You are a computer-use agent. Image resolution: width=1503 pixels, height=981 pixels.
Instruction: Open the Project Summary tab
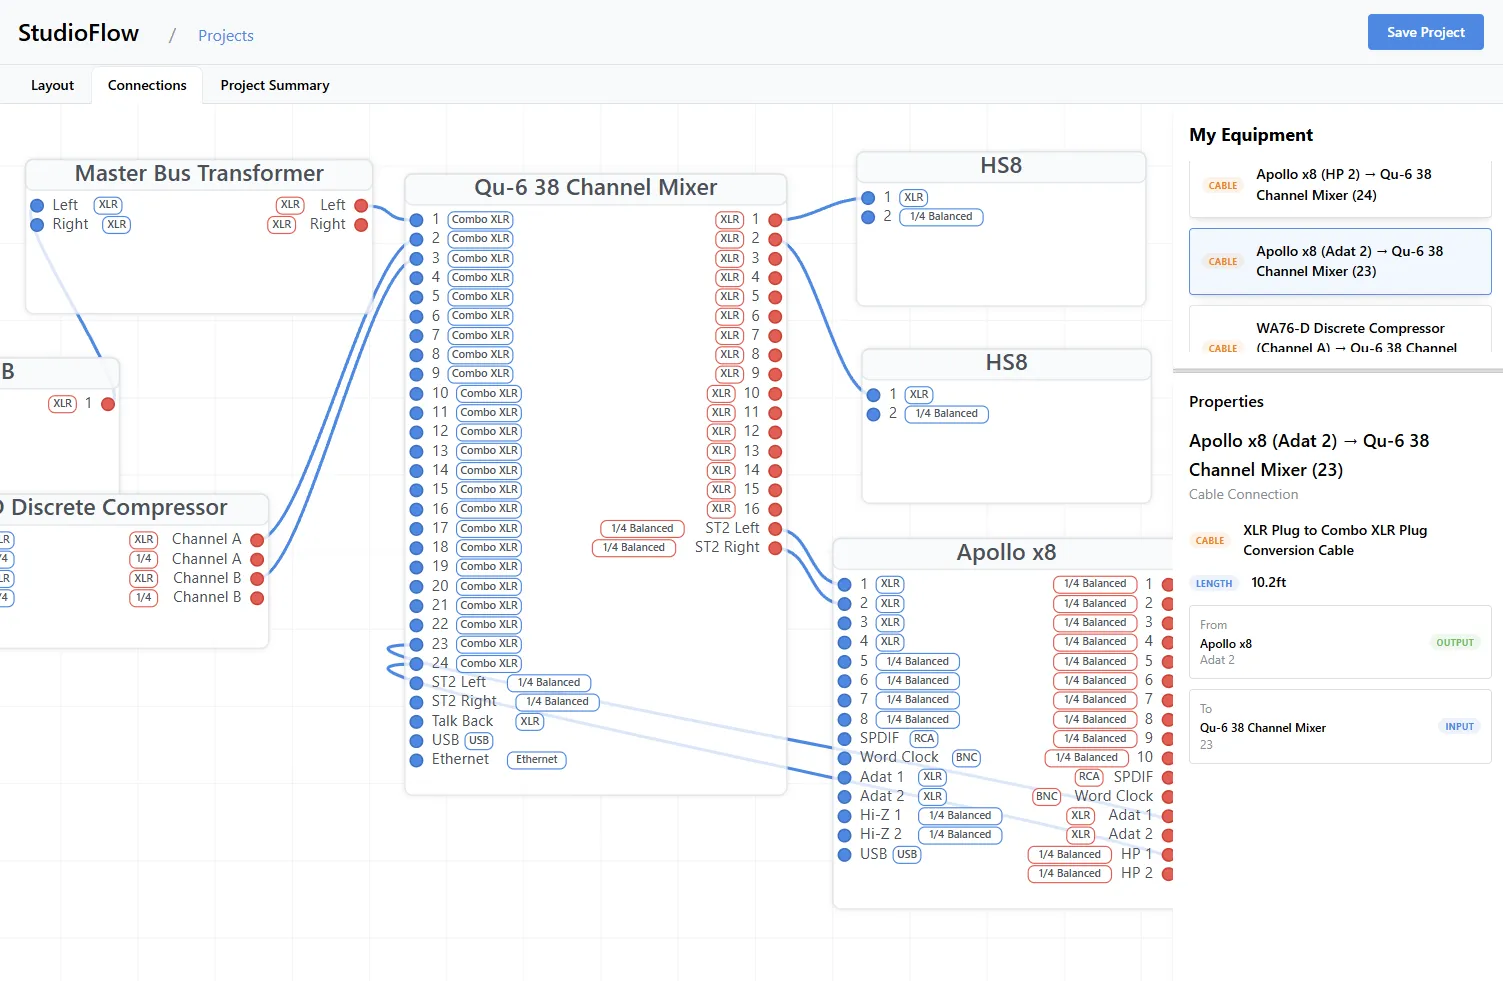point(274,85)
